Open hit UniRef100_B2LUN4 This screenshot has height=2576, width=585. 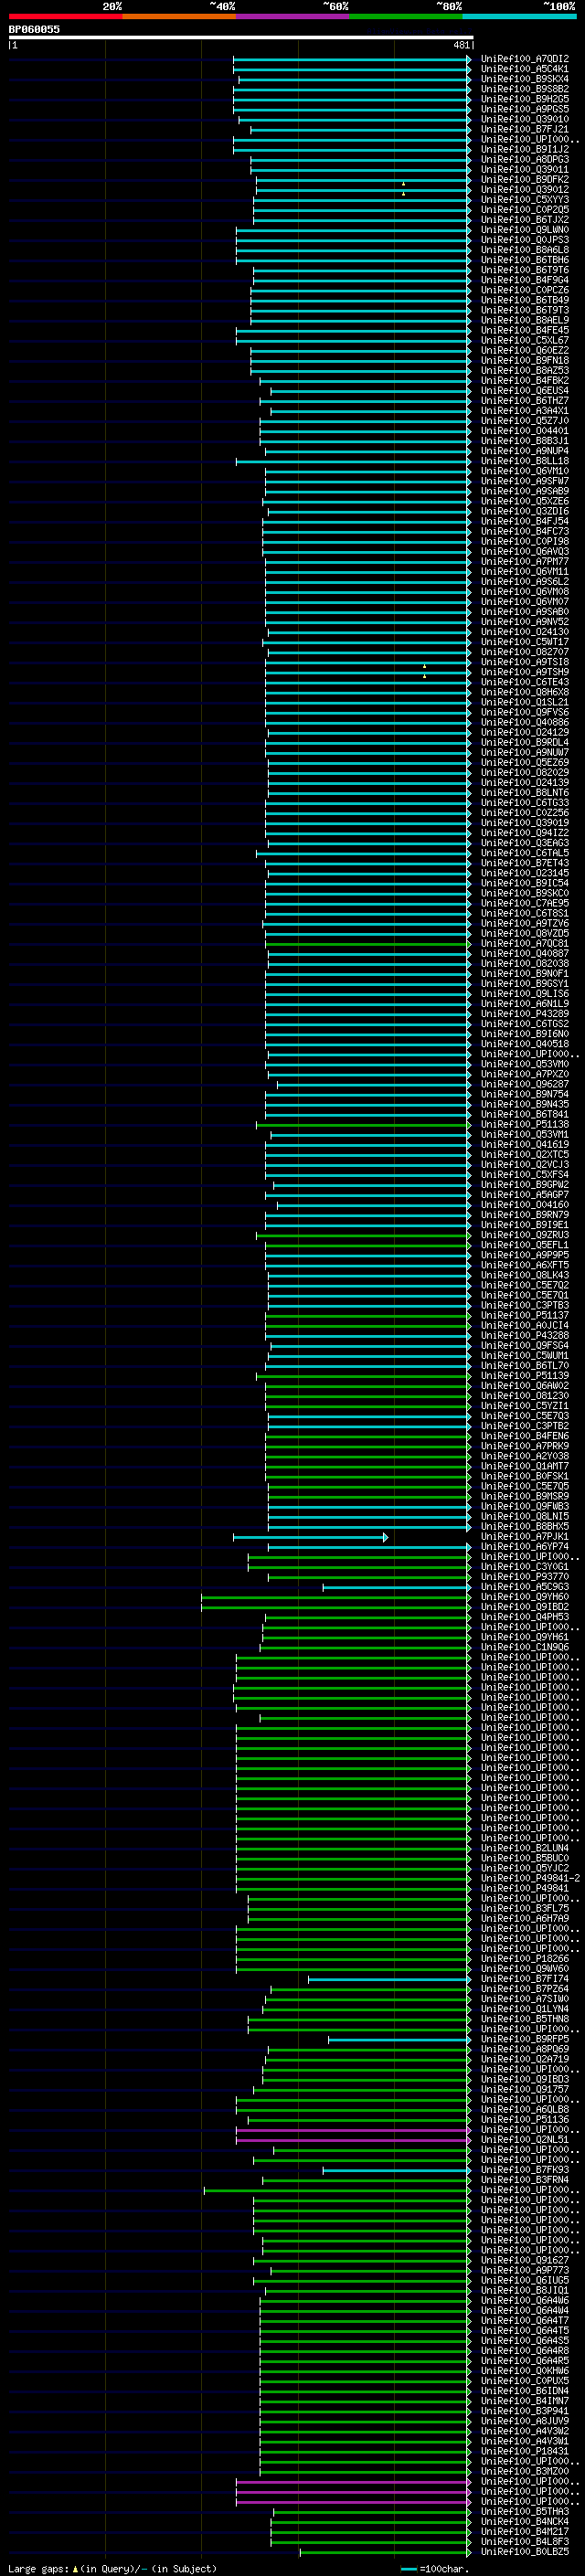[x=524, y=1848]
